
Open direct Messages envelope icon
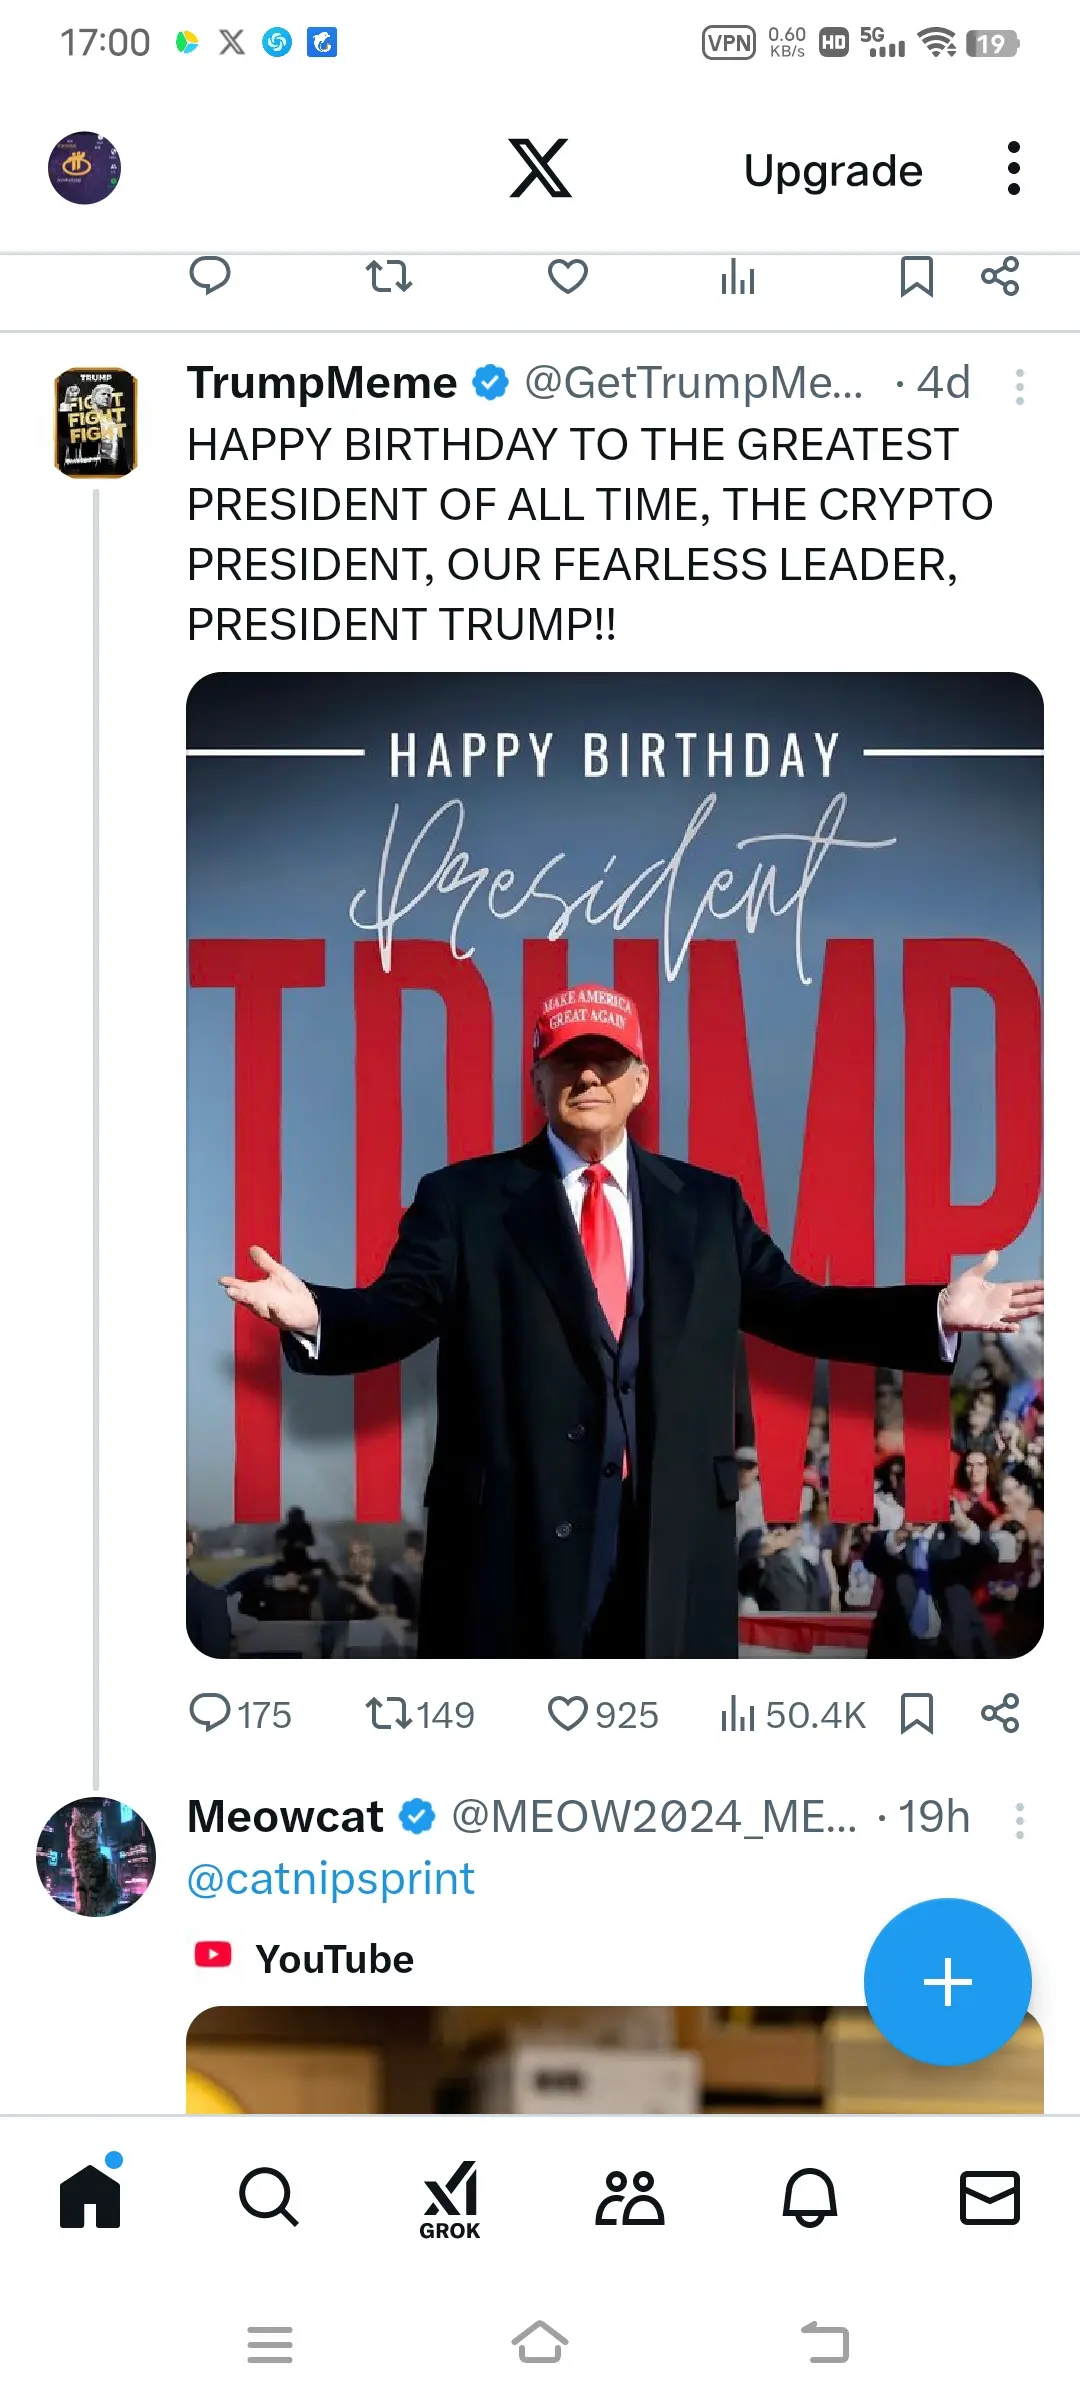coord(990,2198)
